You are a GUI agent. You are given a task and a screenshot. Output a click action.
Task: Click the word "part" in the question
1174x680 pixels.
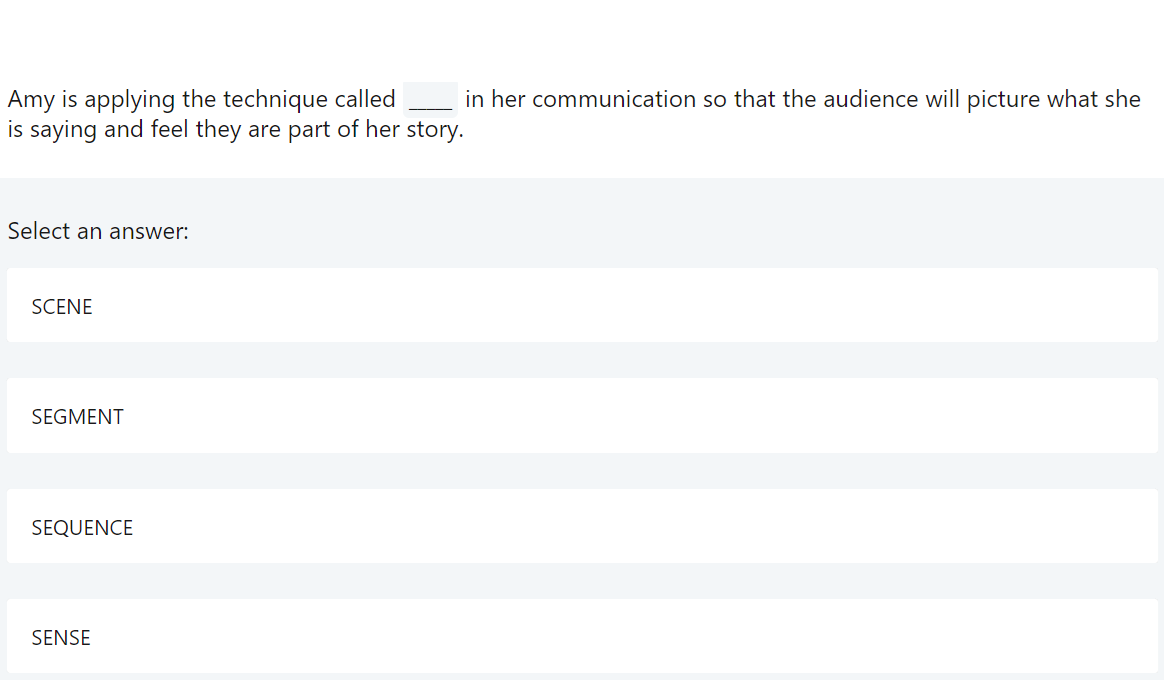tap(309, 131)
